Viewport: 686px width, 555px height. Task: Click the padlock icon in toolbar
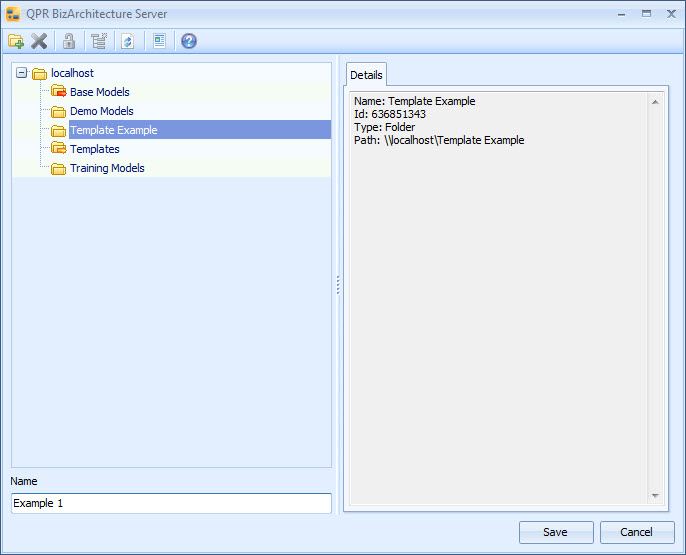[69, 41]
